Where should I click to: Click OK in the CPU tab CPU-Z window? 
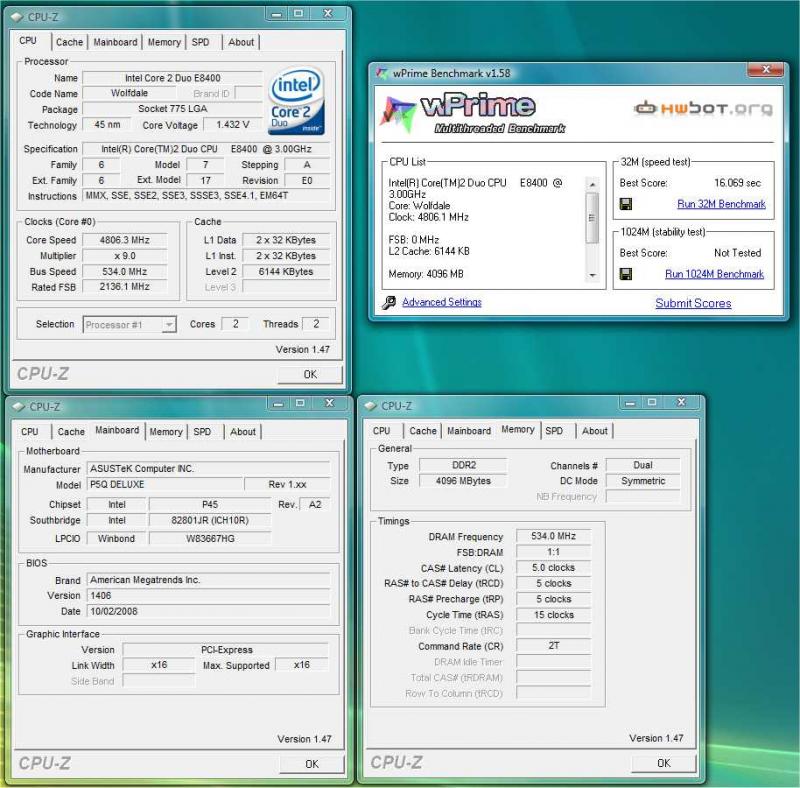pyautogui.click(x=310, y=374)
